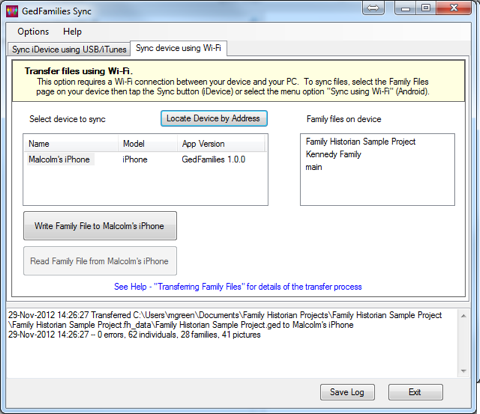The image size is (480, 414).
Task: Switch to Sync iDevice using USB/iTunes tab
Action: (69, 49)
